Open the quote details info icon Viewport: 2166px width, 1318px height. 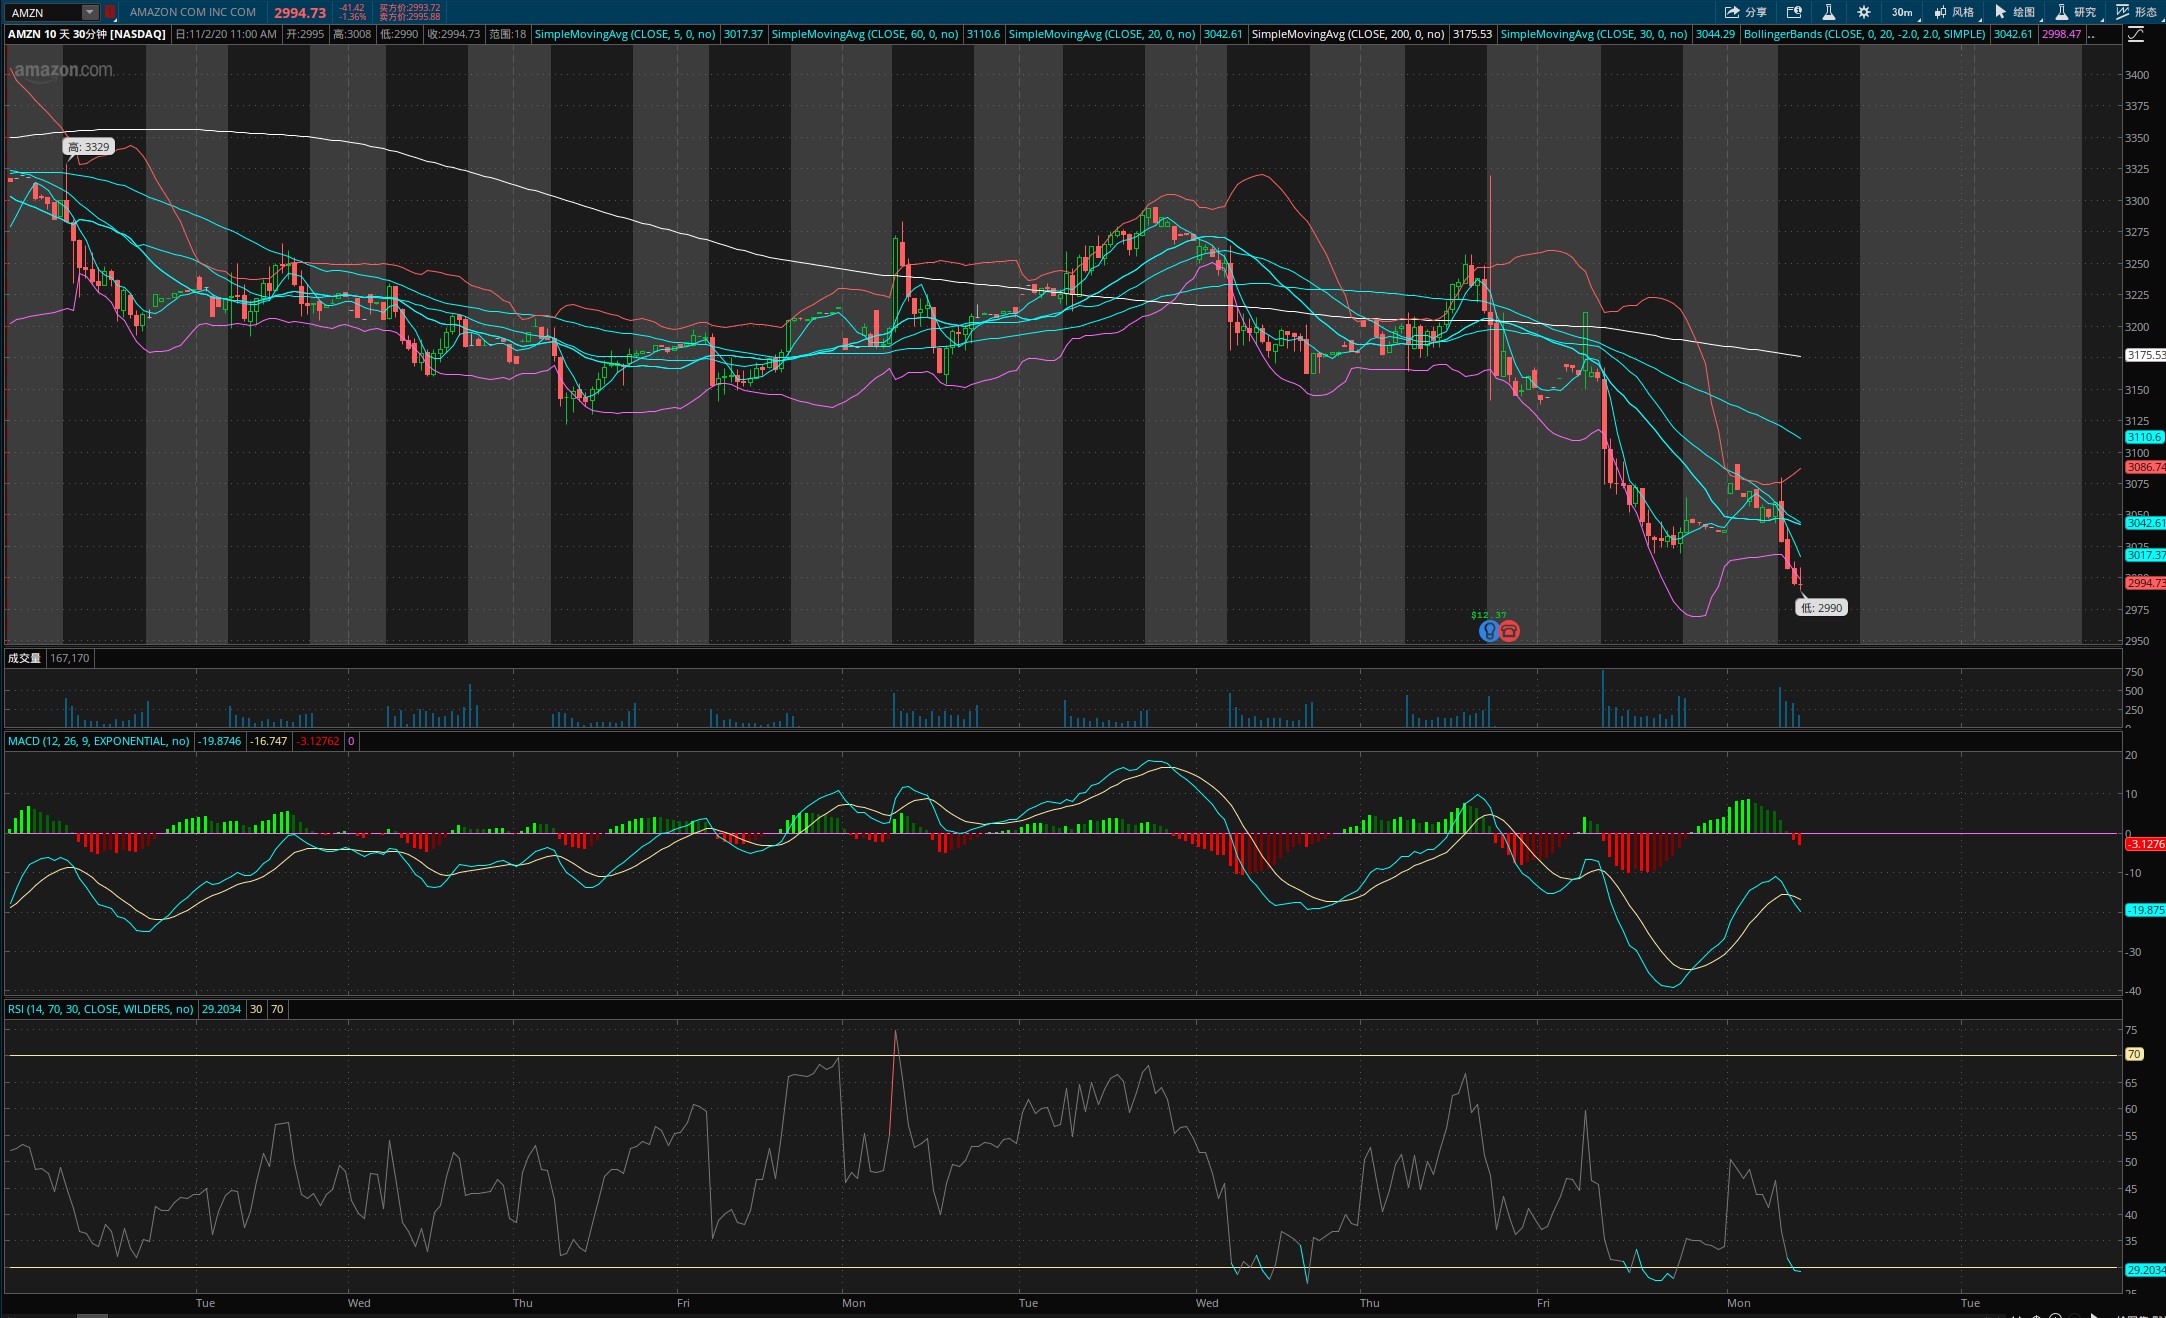[x=1794, y=12]
